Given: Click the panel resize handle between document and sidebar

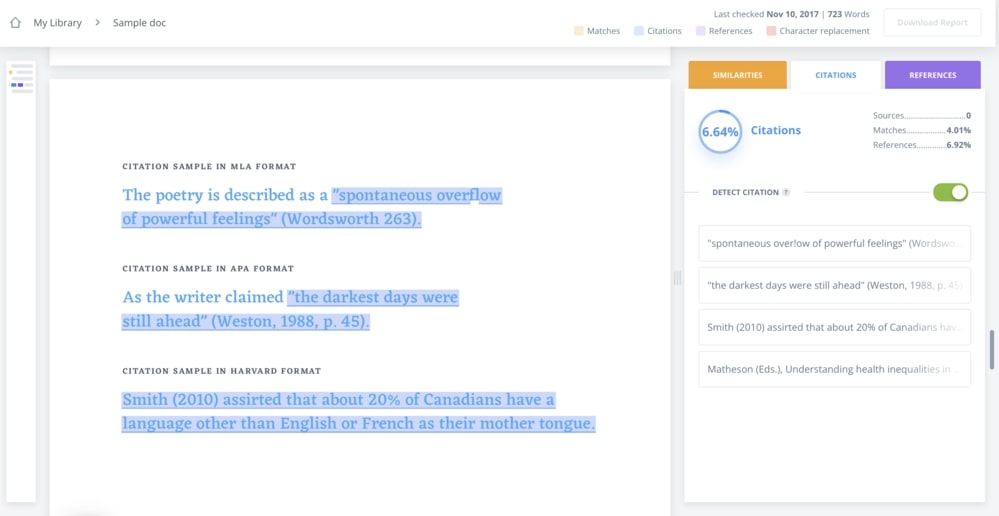Looking at the screenshot, I should 677,278.
